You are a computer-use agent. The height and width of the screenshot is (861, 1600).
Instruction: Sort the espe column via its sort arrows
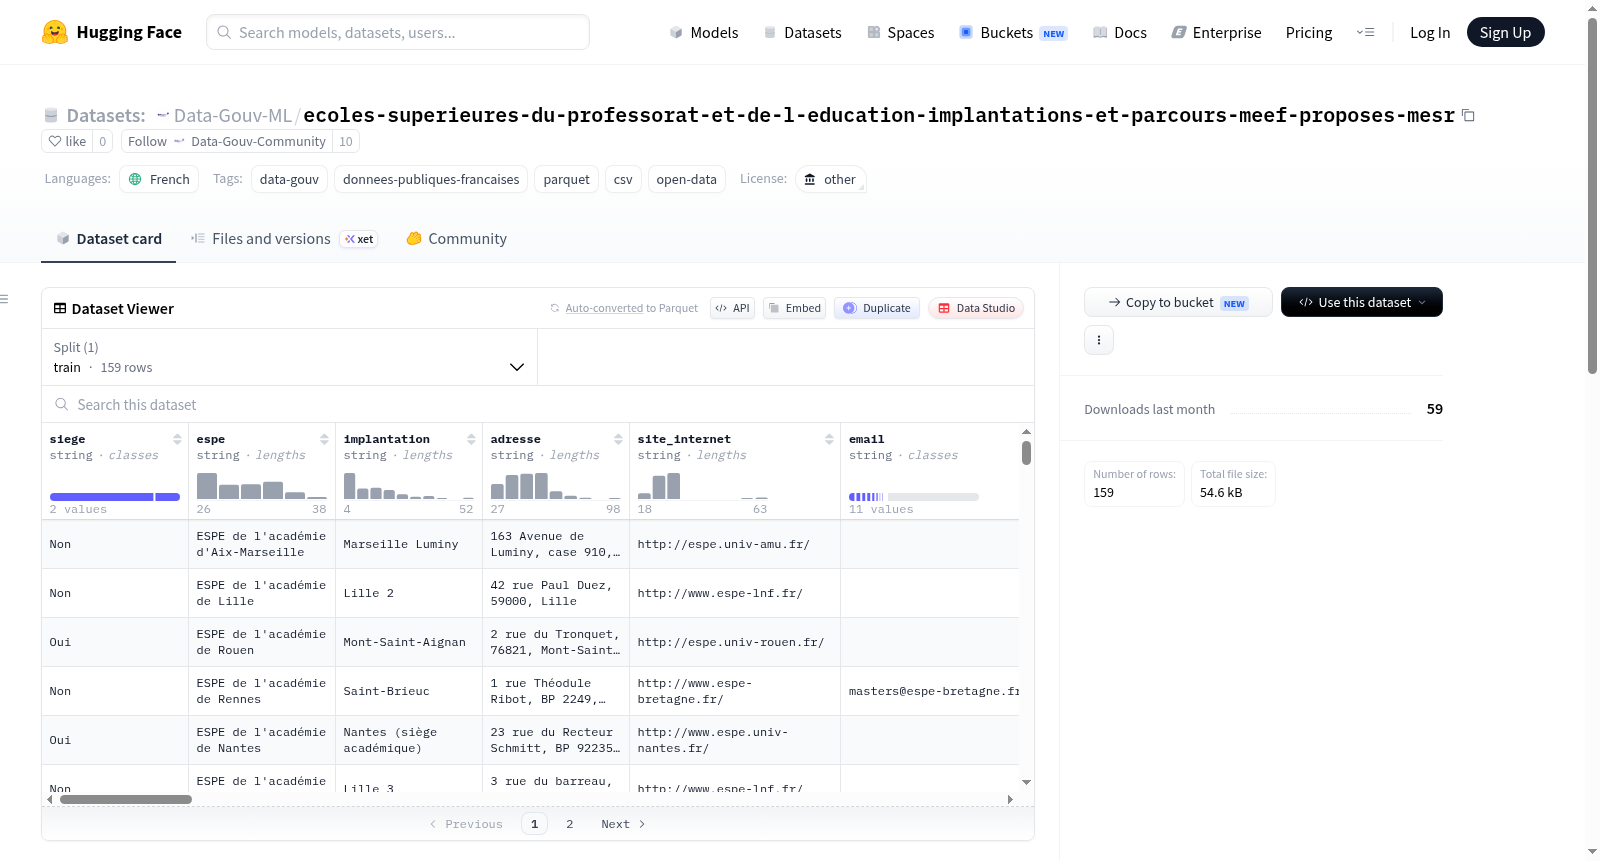click(324, 439)
